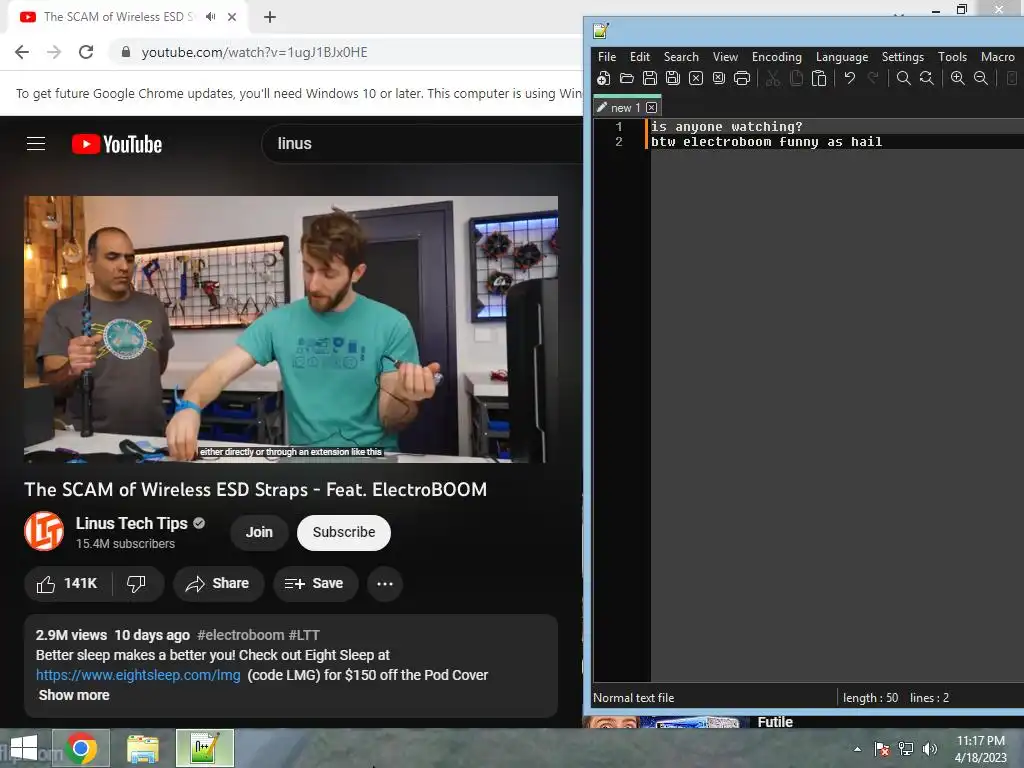Click the Save All icon in Notepad++
This screenshot has height=768, width=1024.
(673, 78)
